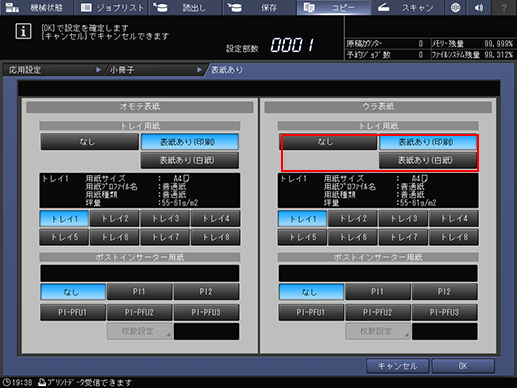This screenshot has width=517, height=388.
Task: Click the globe icon in top bar
Action: (x=455, y=7)
